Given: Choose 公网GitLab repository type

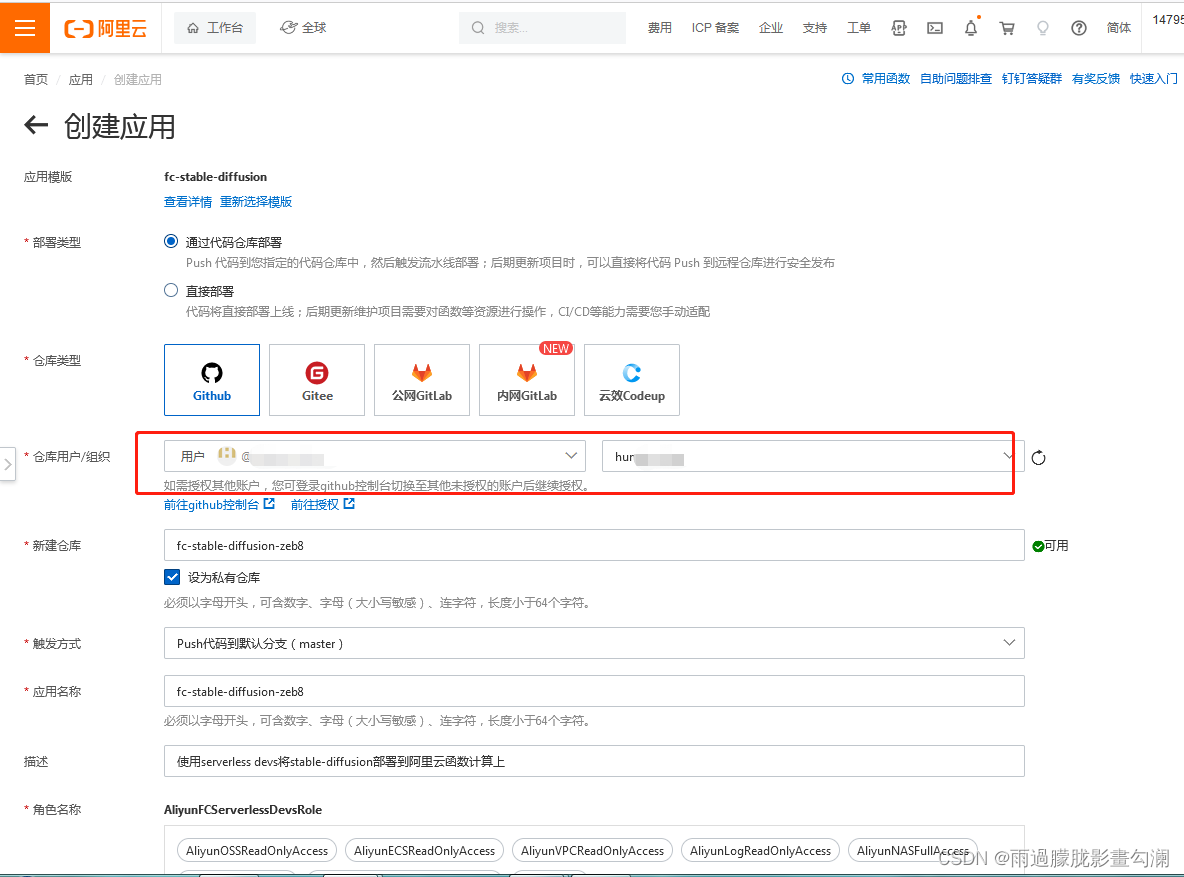Looking at the screenshot, I should tap(422, 380).
